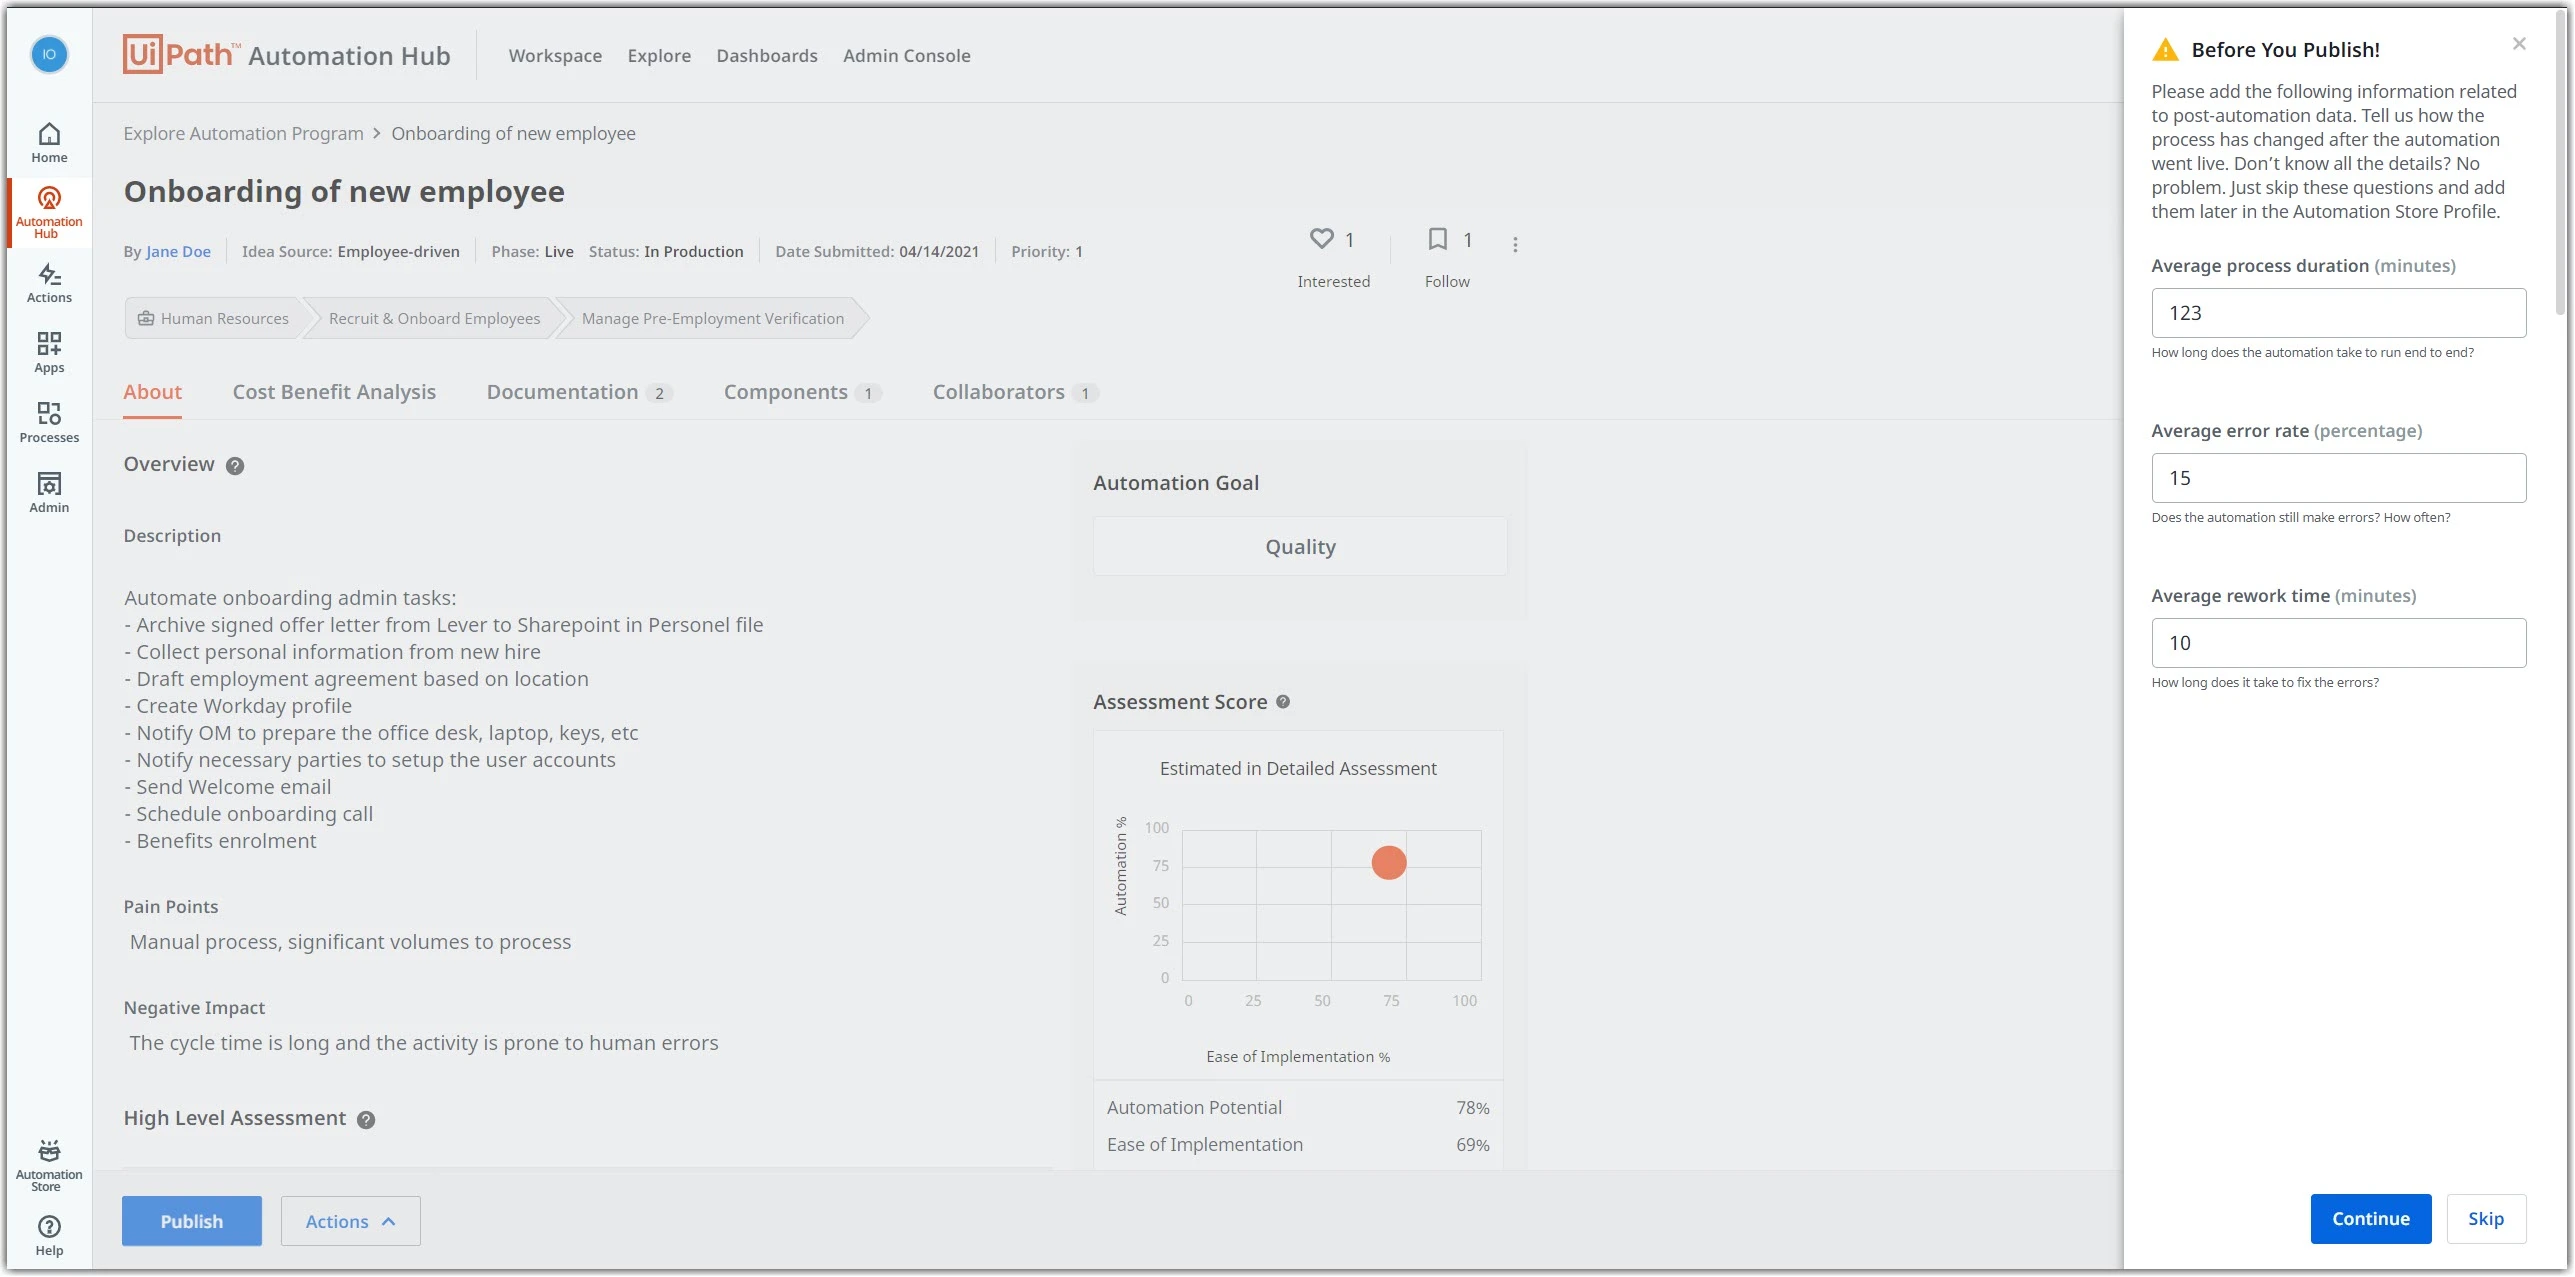2575x1277 pixels.
Task: Click the IO user avatar
Action: point(49,54)
